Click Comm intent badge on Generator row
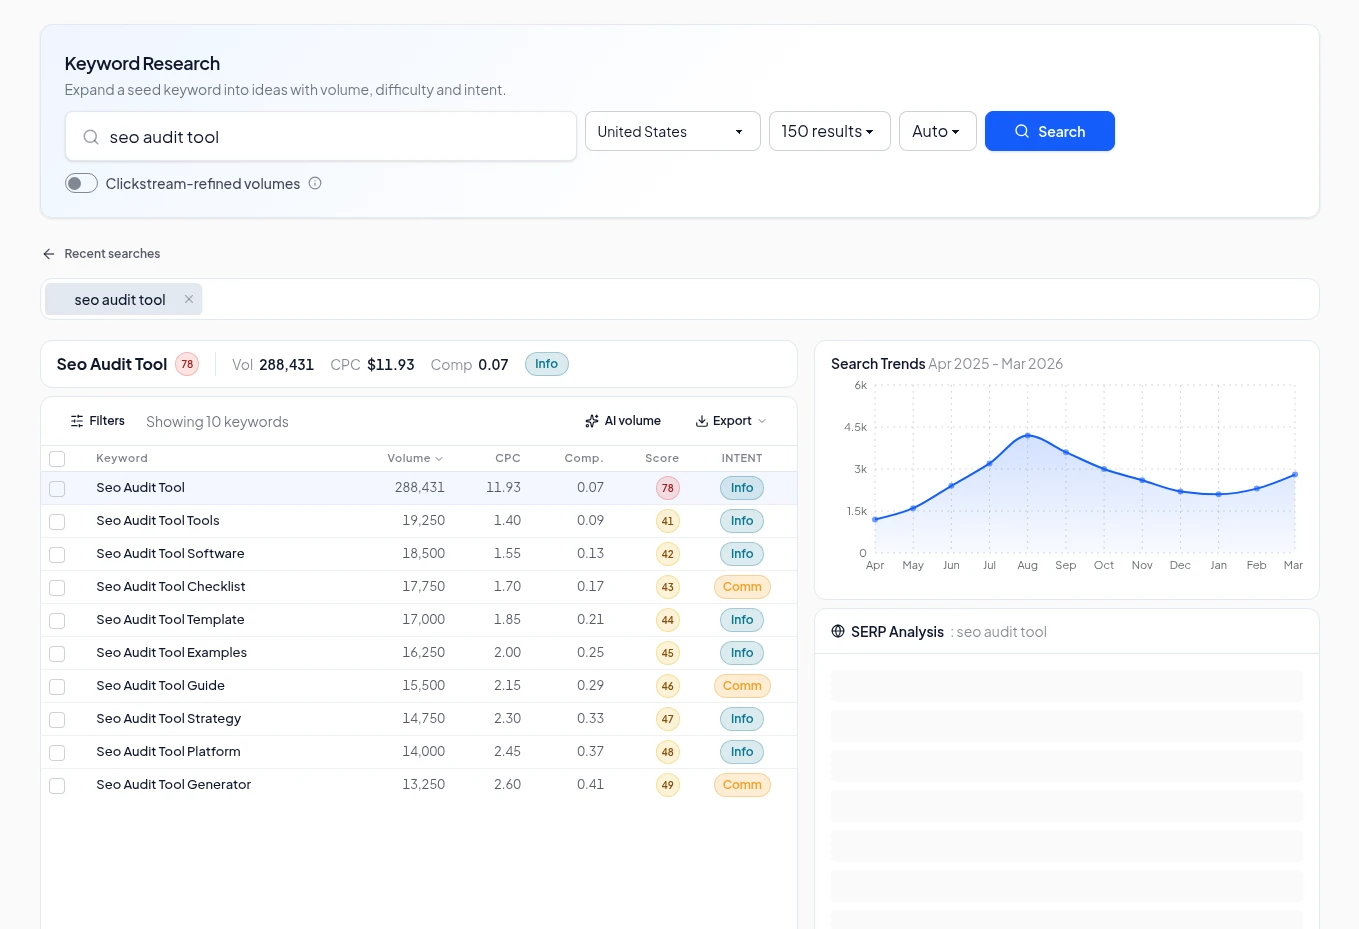 pos(742,785)
